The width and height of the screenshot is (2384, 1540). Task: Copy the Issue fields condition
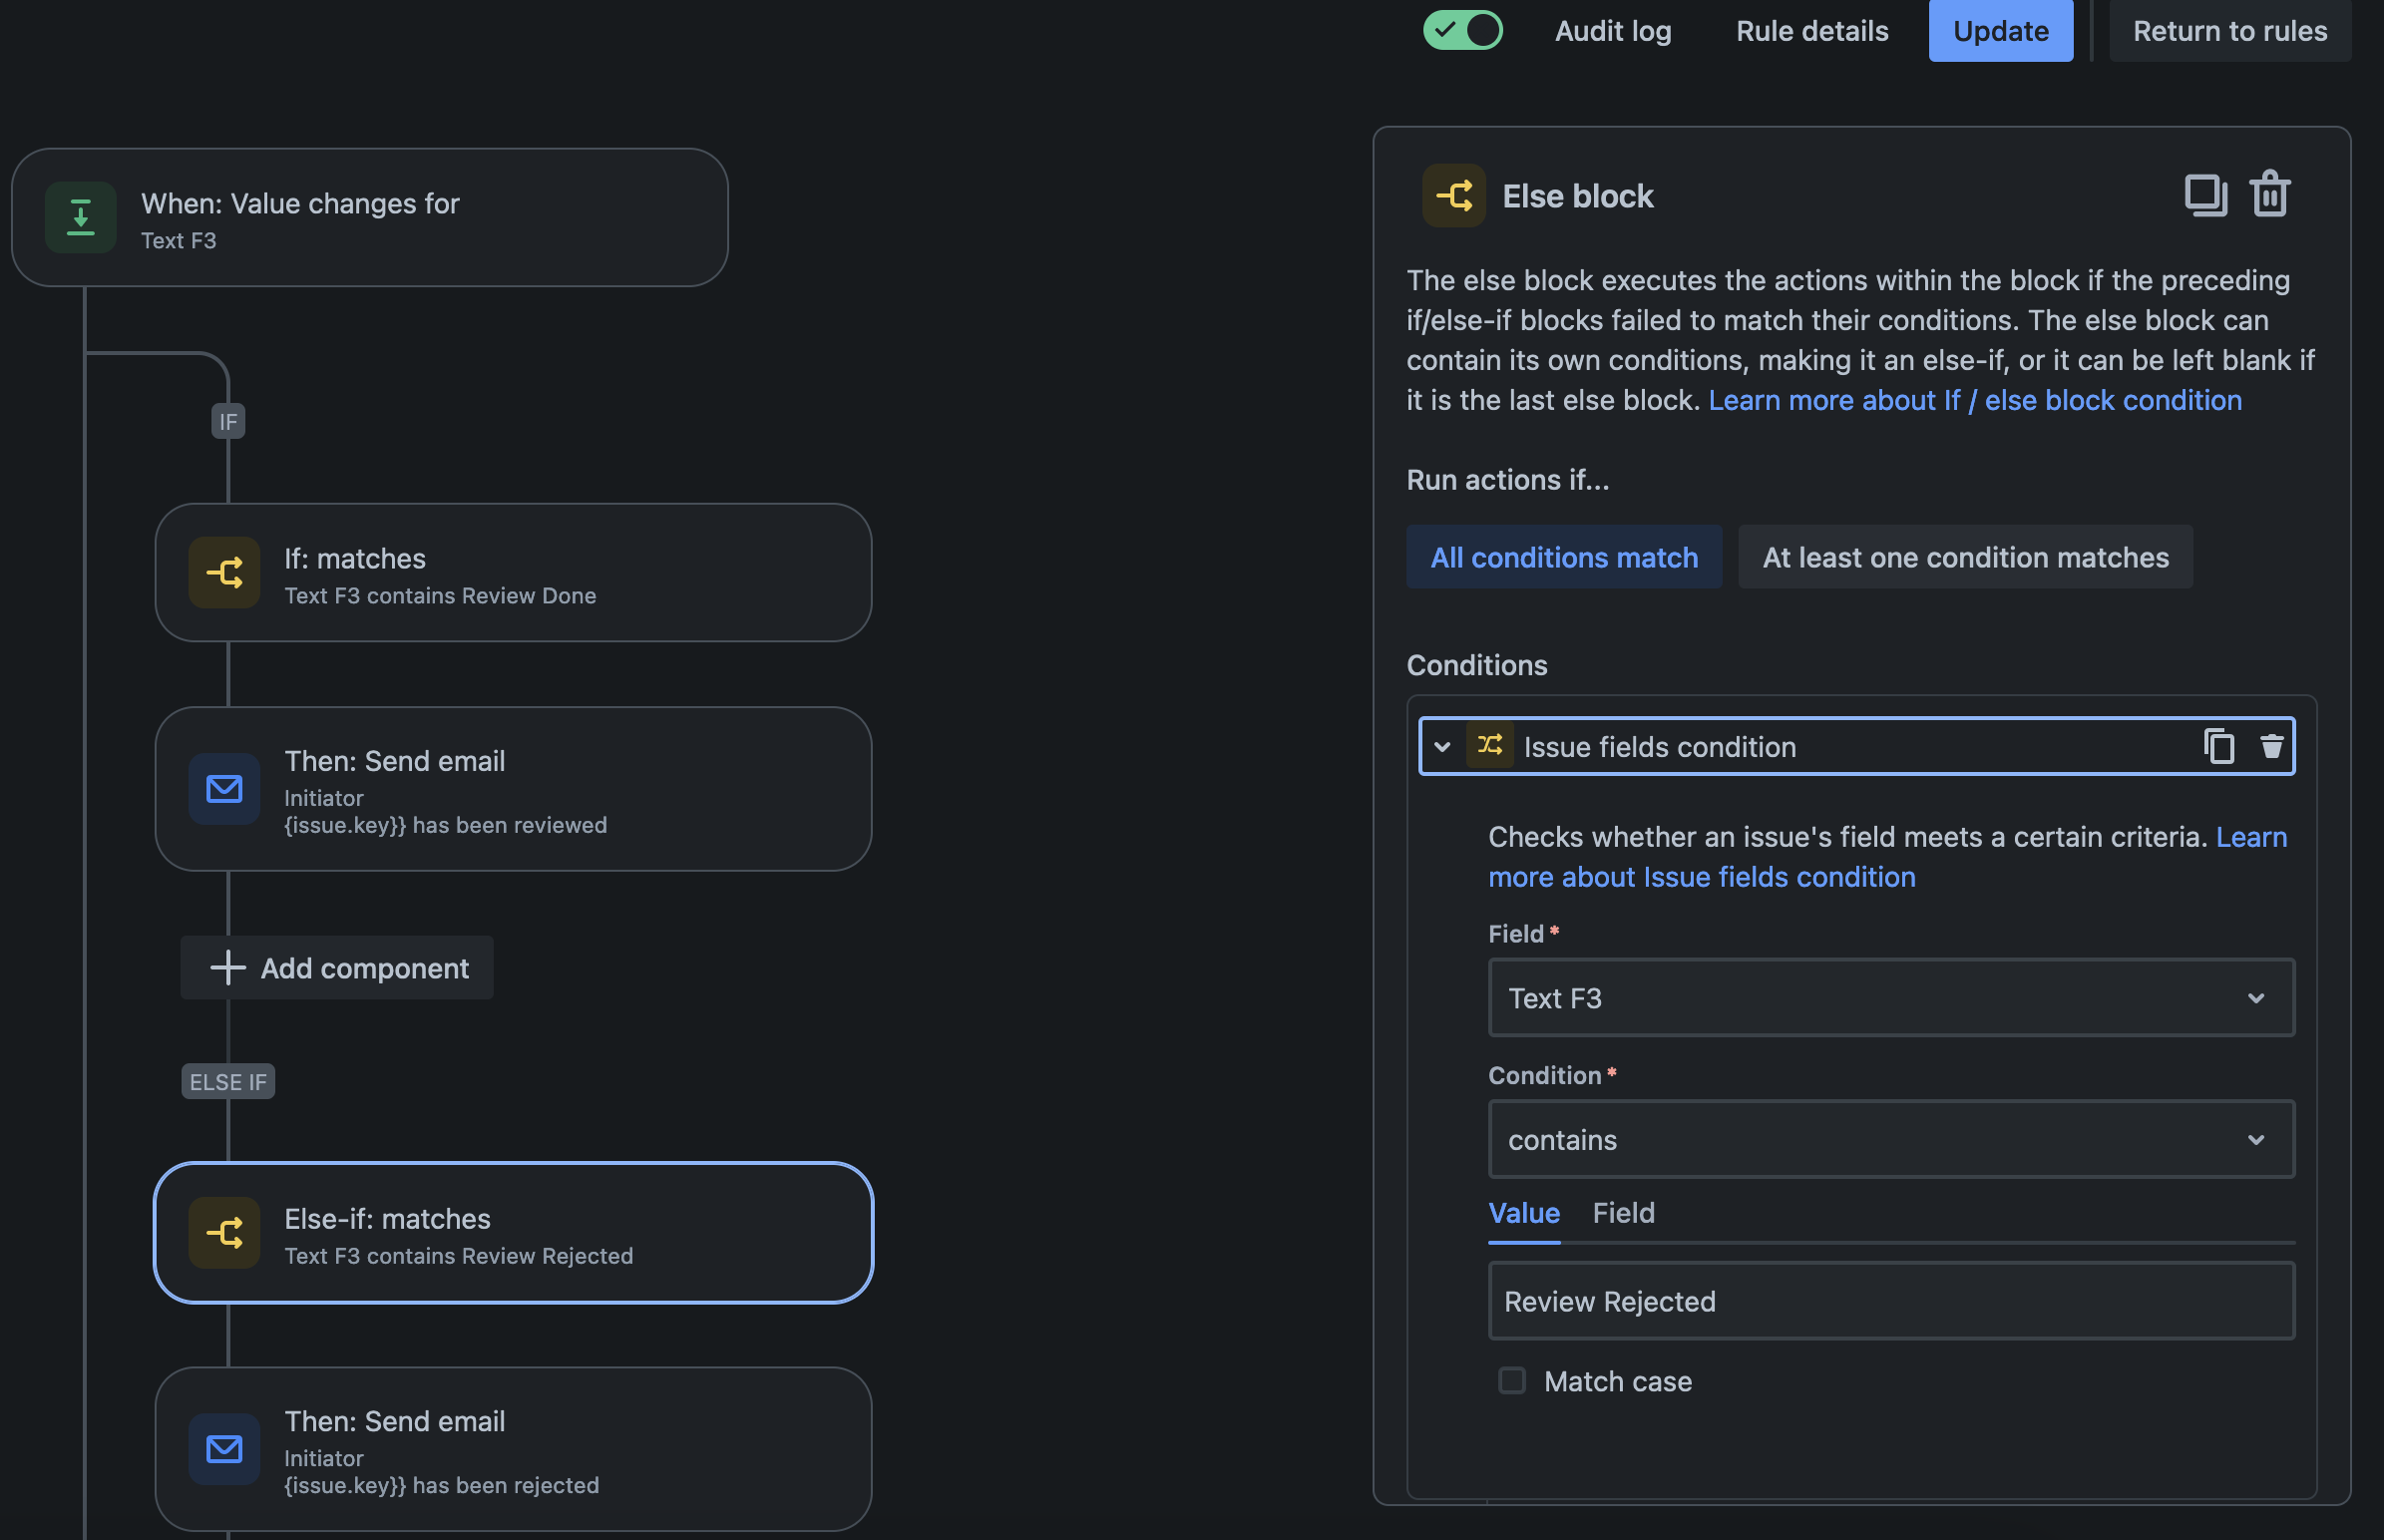coord(2219,746)
